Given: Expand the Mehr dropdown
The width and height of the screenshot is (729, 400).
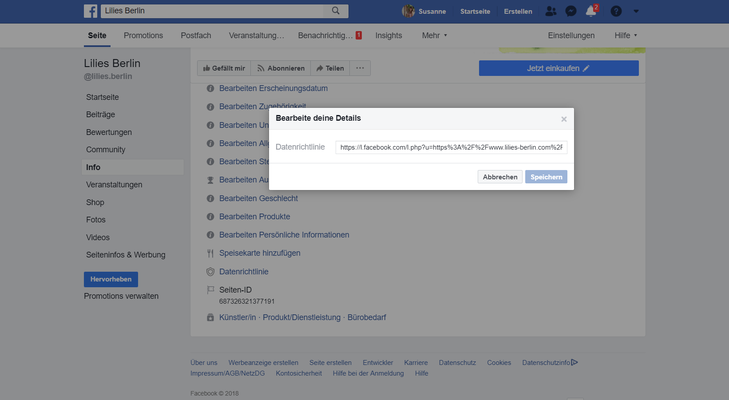Looking at the screenshot, I should point(434,35).
